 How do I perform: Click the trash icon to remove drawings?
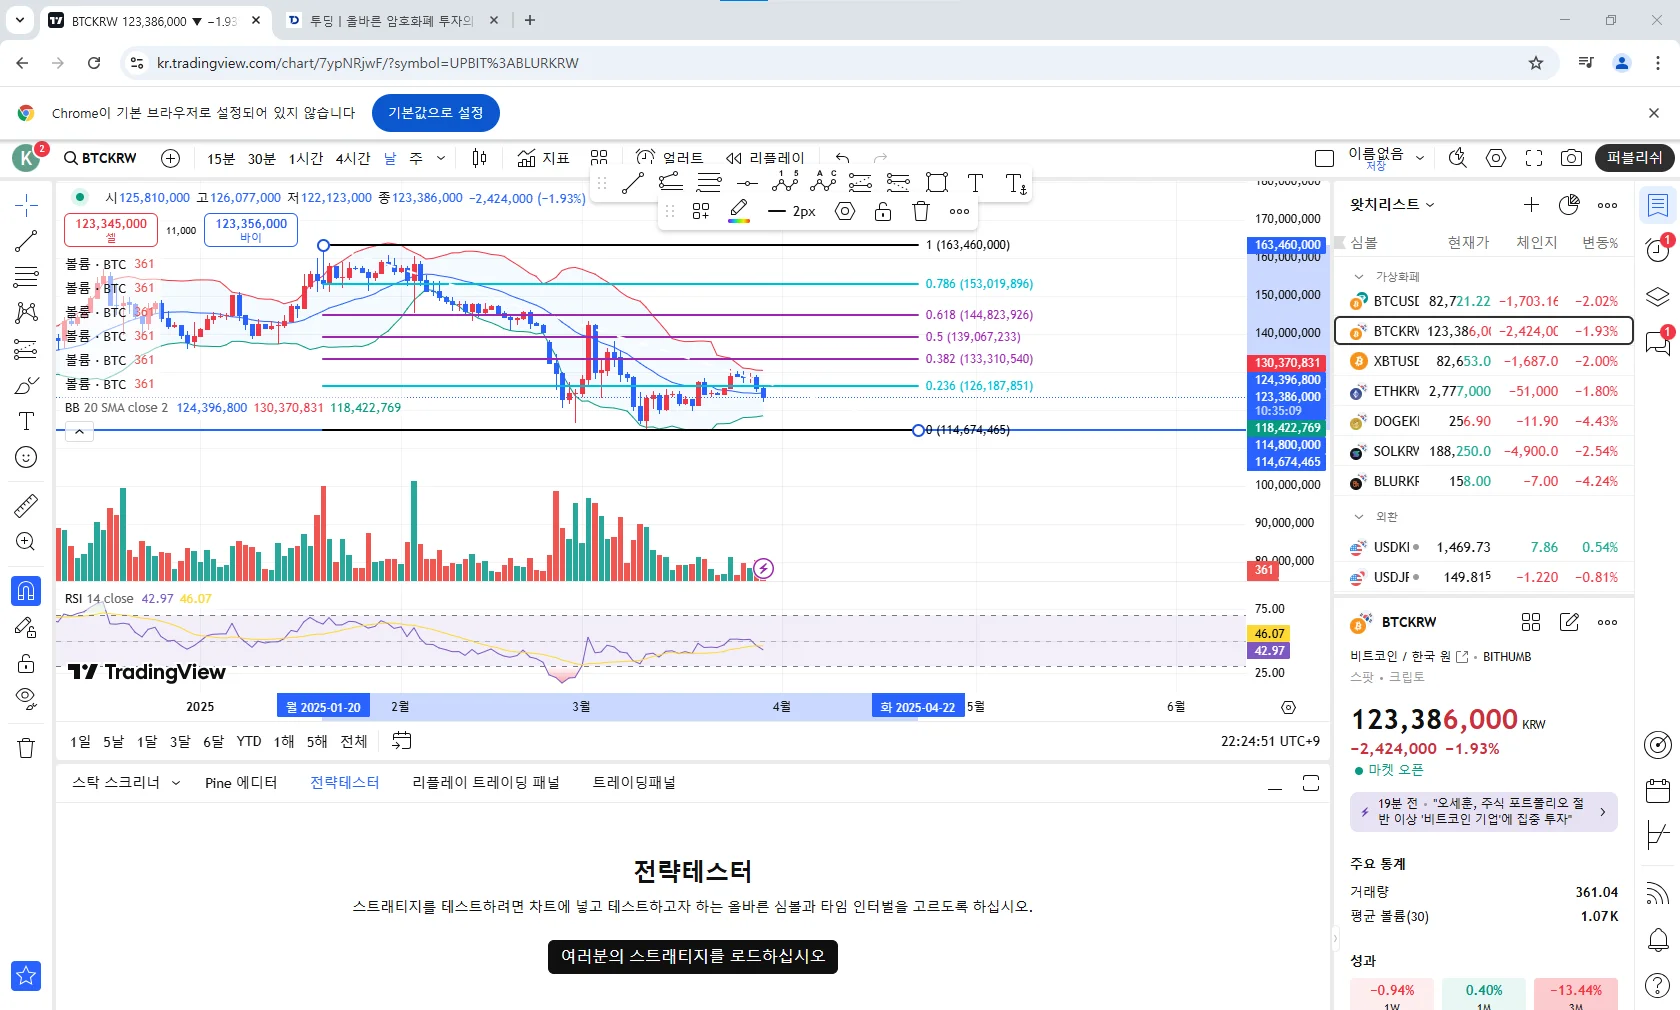26,748
